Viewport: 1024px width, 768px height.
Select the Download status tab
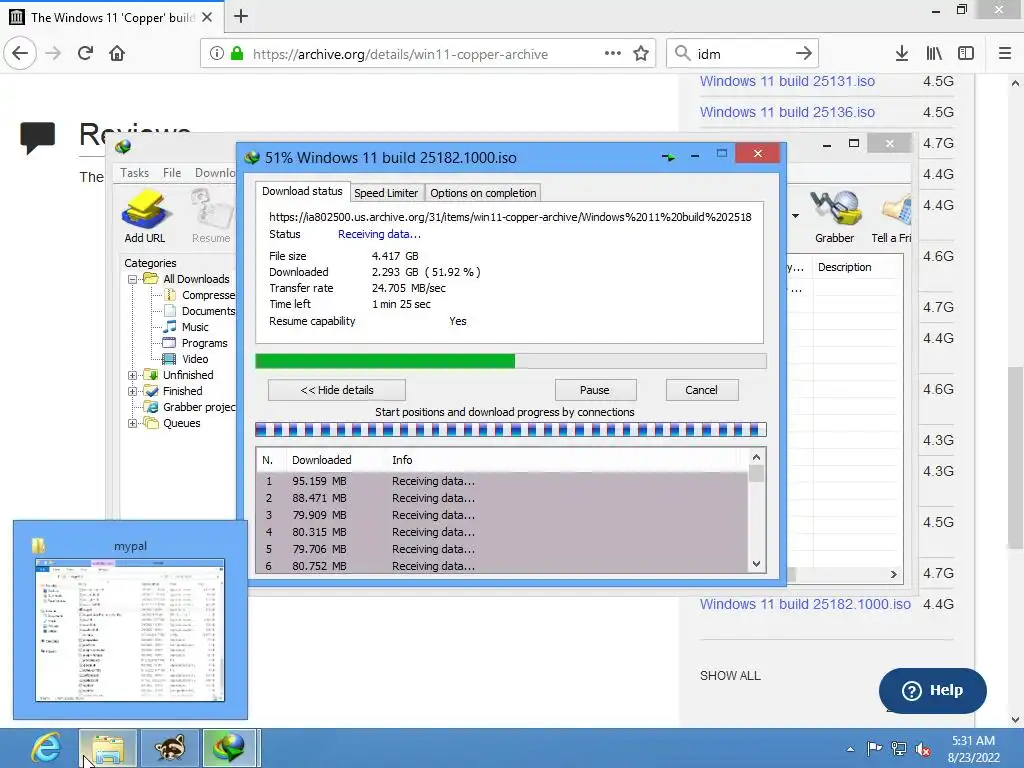302,191
